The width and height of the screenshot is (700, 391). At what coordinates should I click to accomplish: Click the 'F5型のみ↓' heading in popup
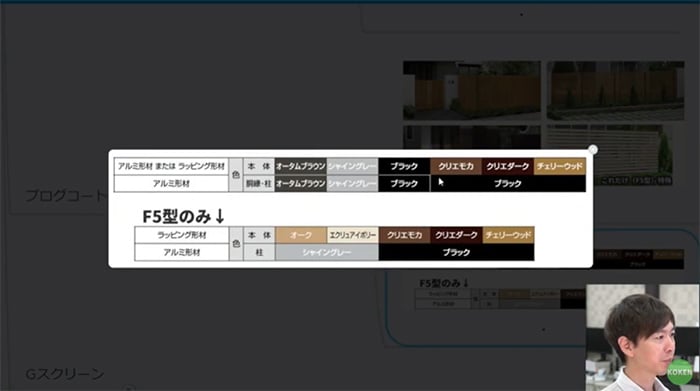coord(183,216)
